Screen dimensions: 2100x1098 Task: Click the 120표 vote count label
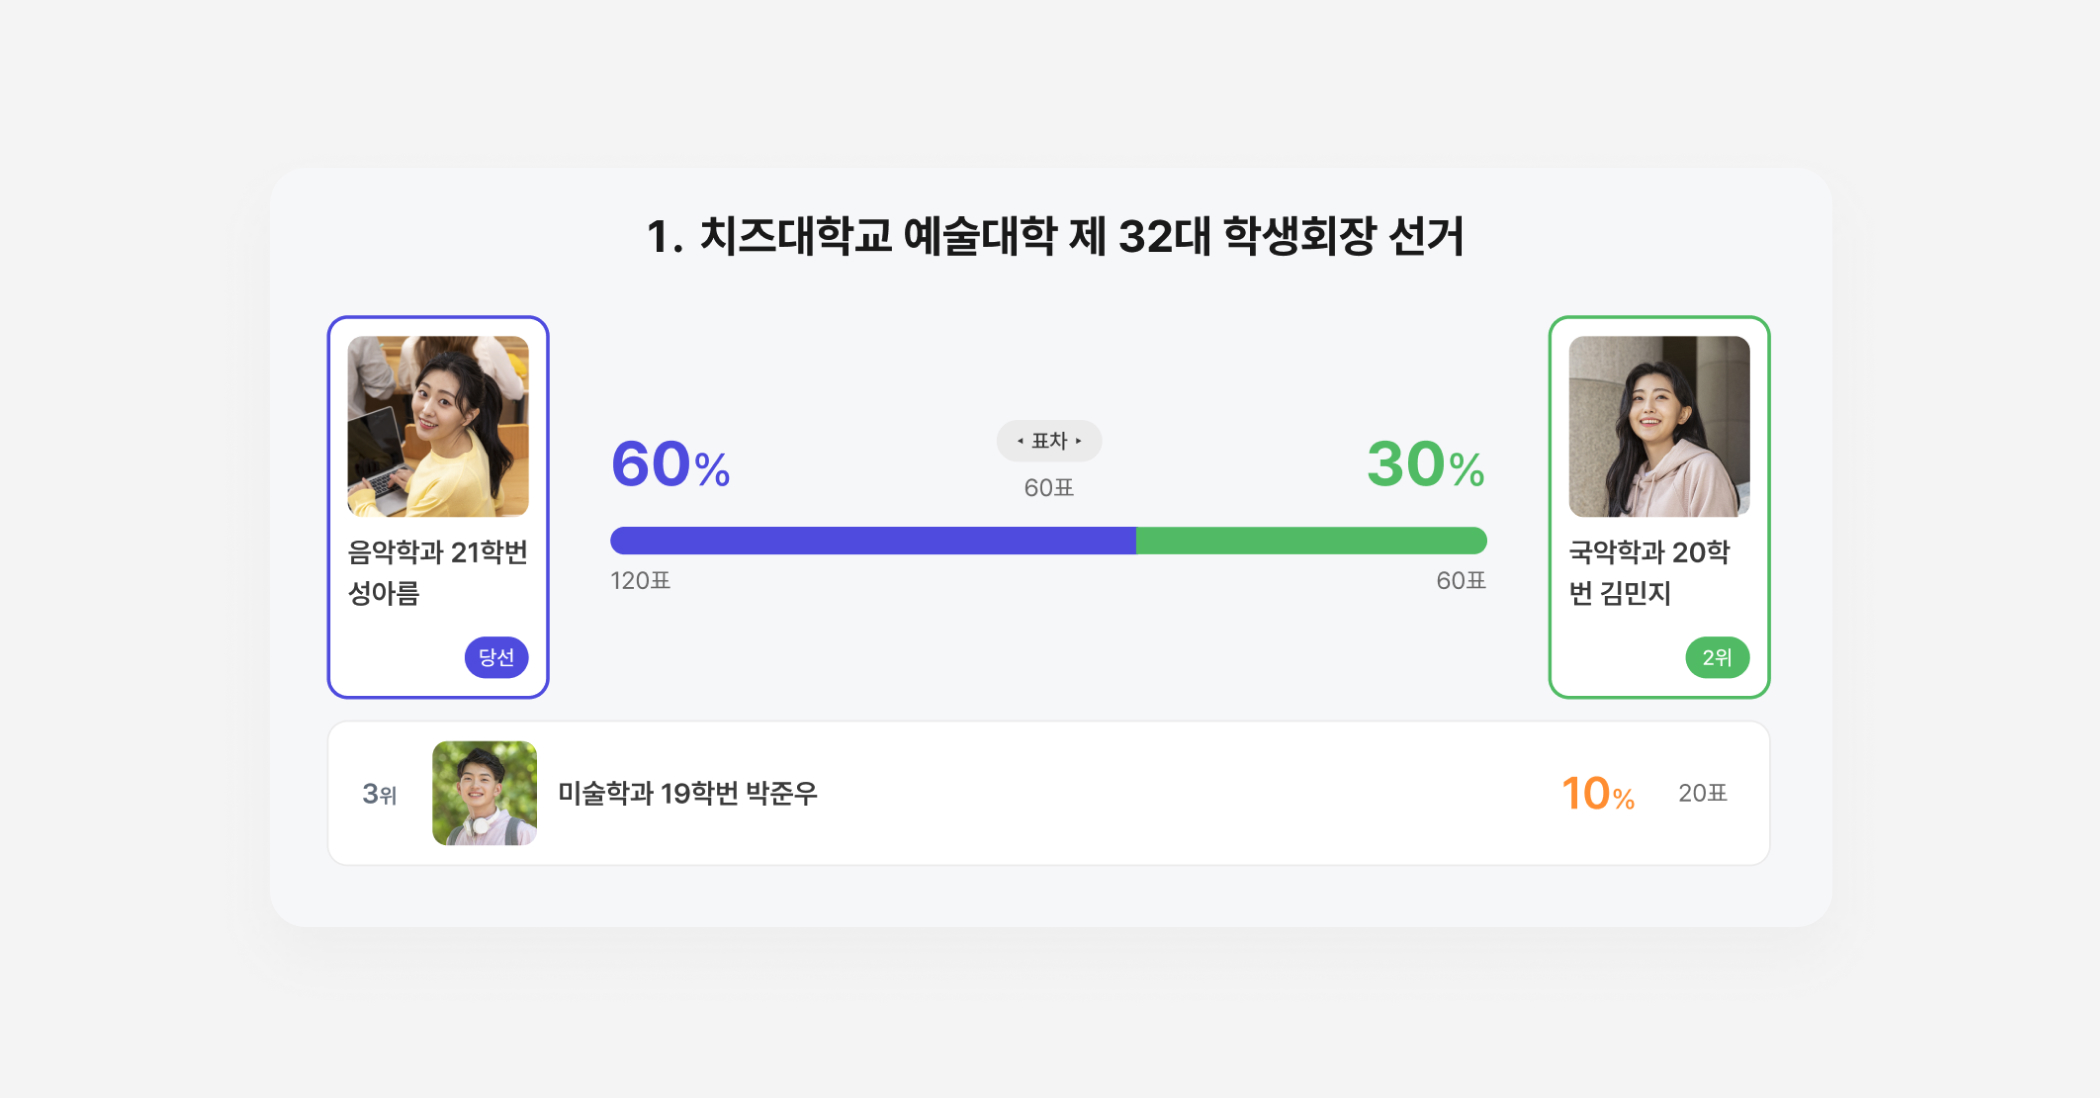[x=640, y=581]
